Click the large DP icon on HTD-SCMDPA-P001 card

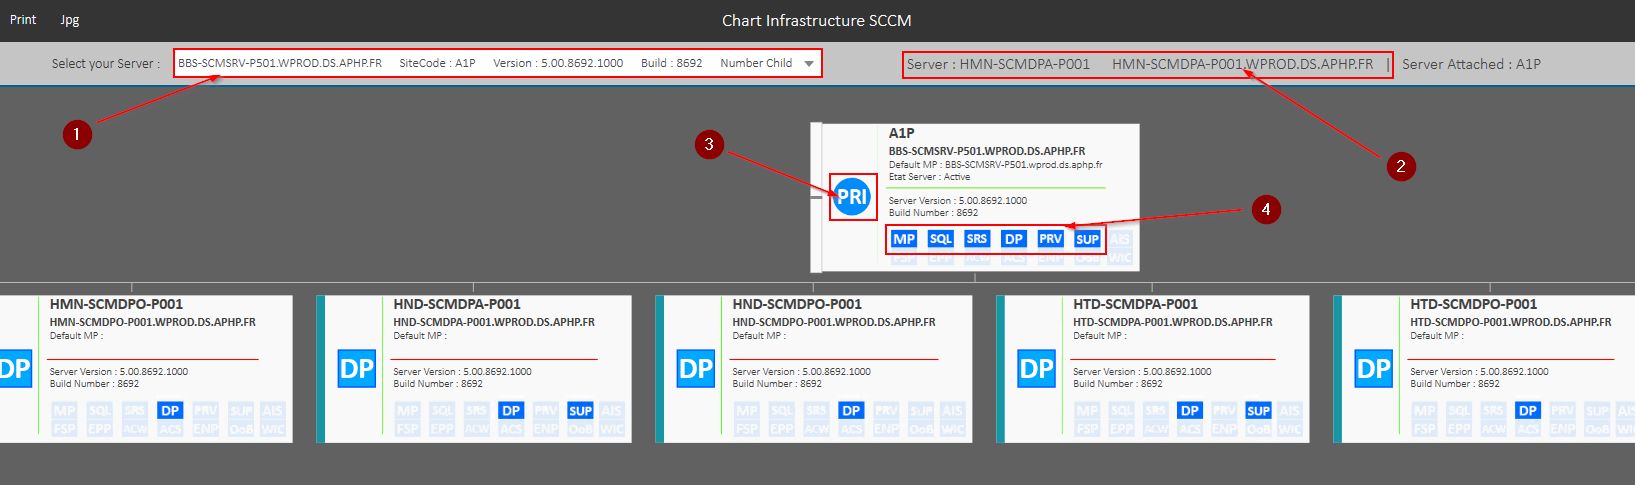[x=1036, y=368]
